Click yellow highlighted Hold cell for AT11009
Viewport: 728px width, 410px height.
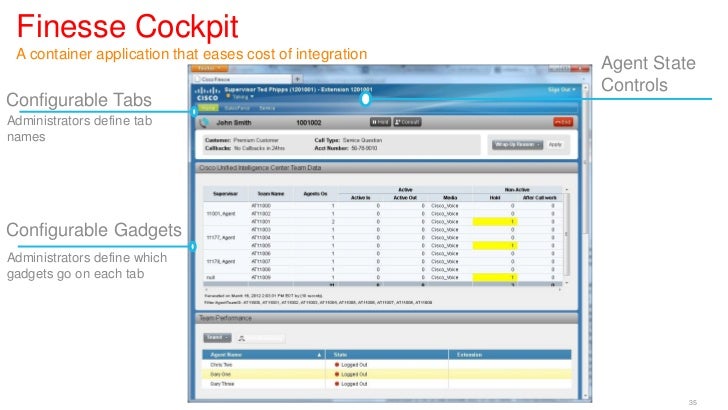coord(495,277)
